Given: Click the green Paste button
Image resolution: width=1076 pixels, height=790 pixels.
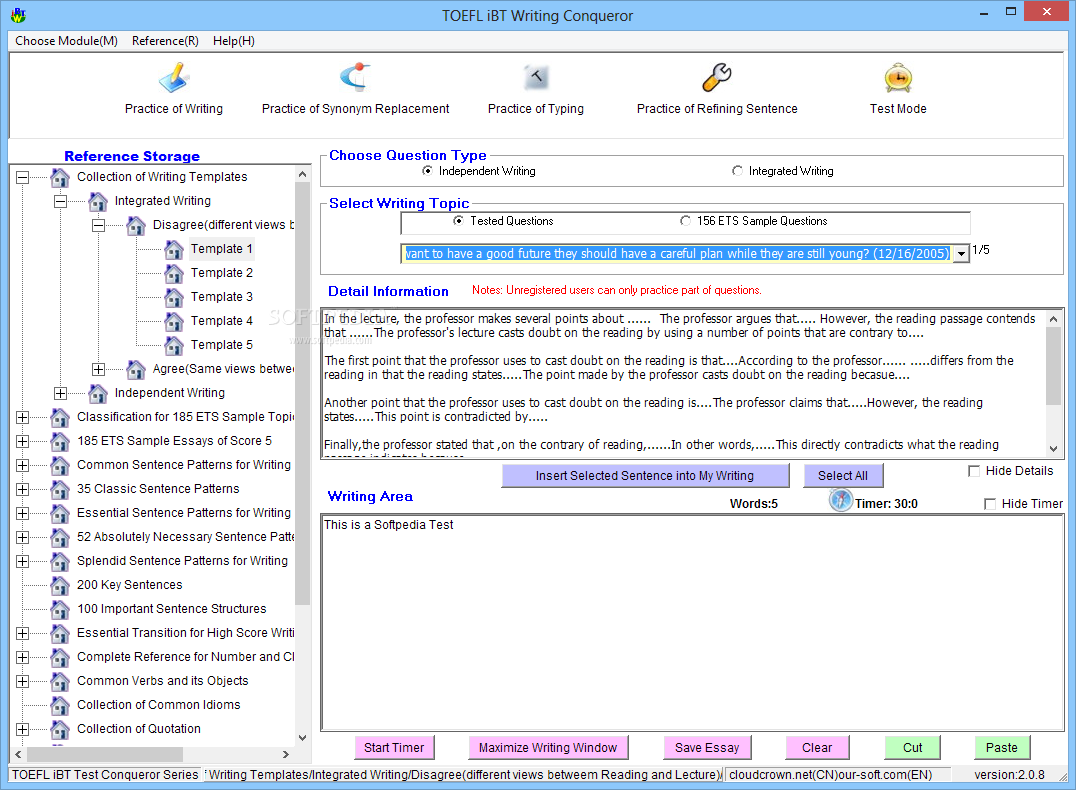Looking at the screenshot, I should click(1001, 747).
